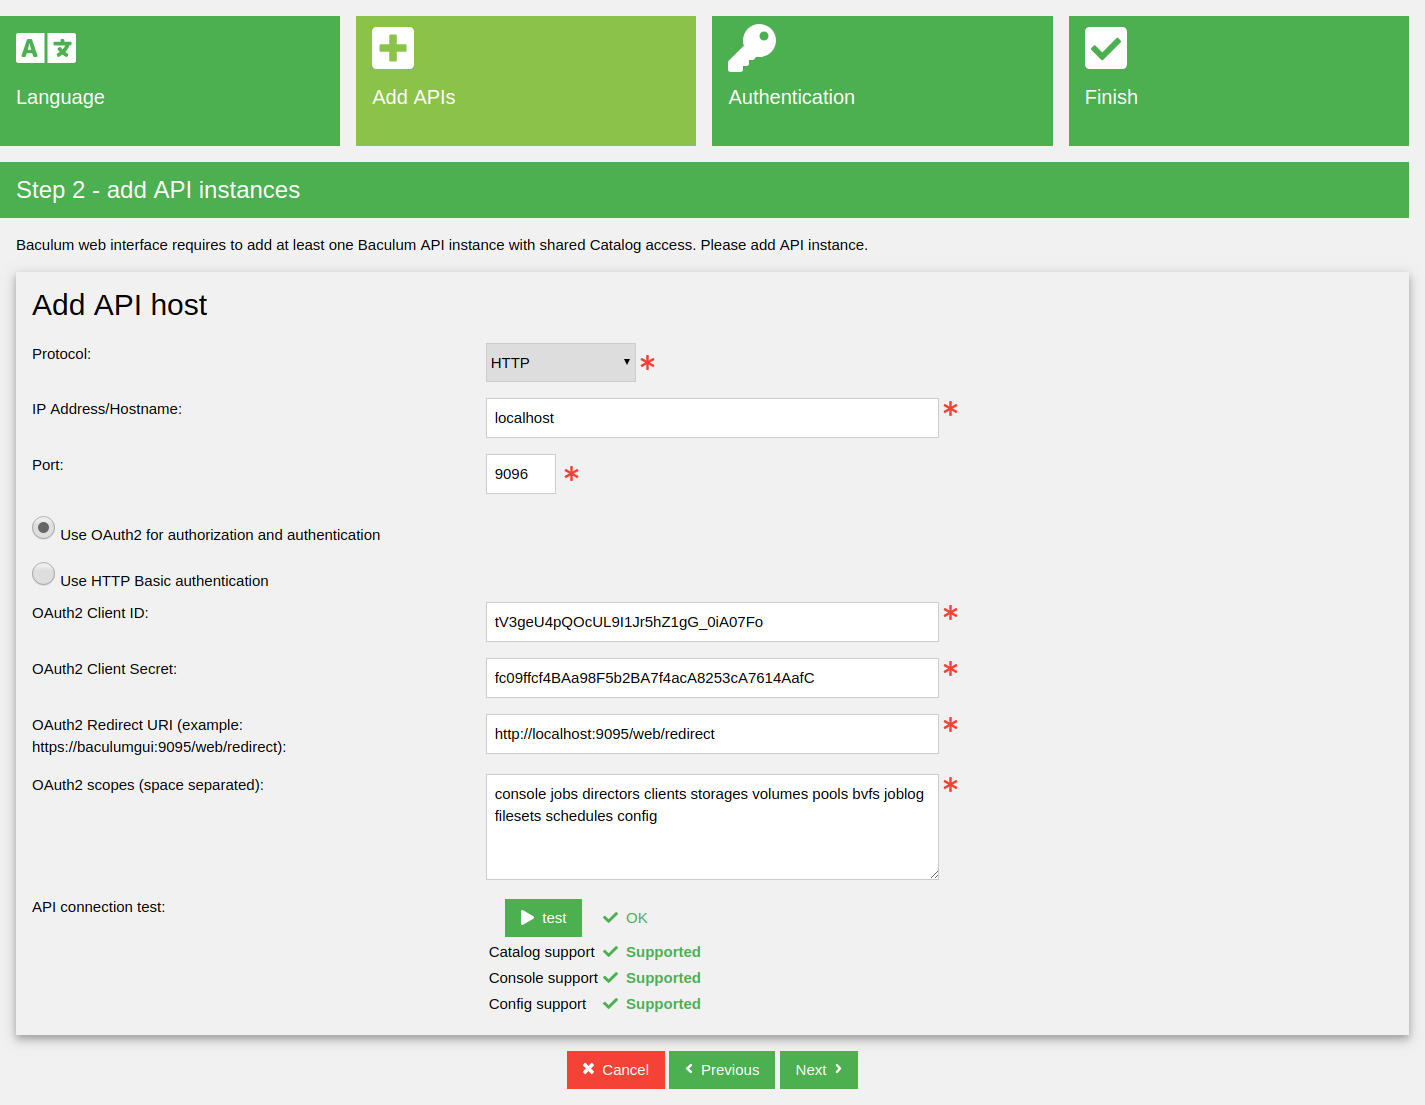Screen dimensions: 1425x1105
Task: Click the IP Address/Hostname field
Action: 712,418
